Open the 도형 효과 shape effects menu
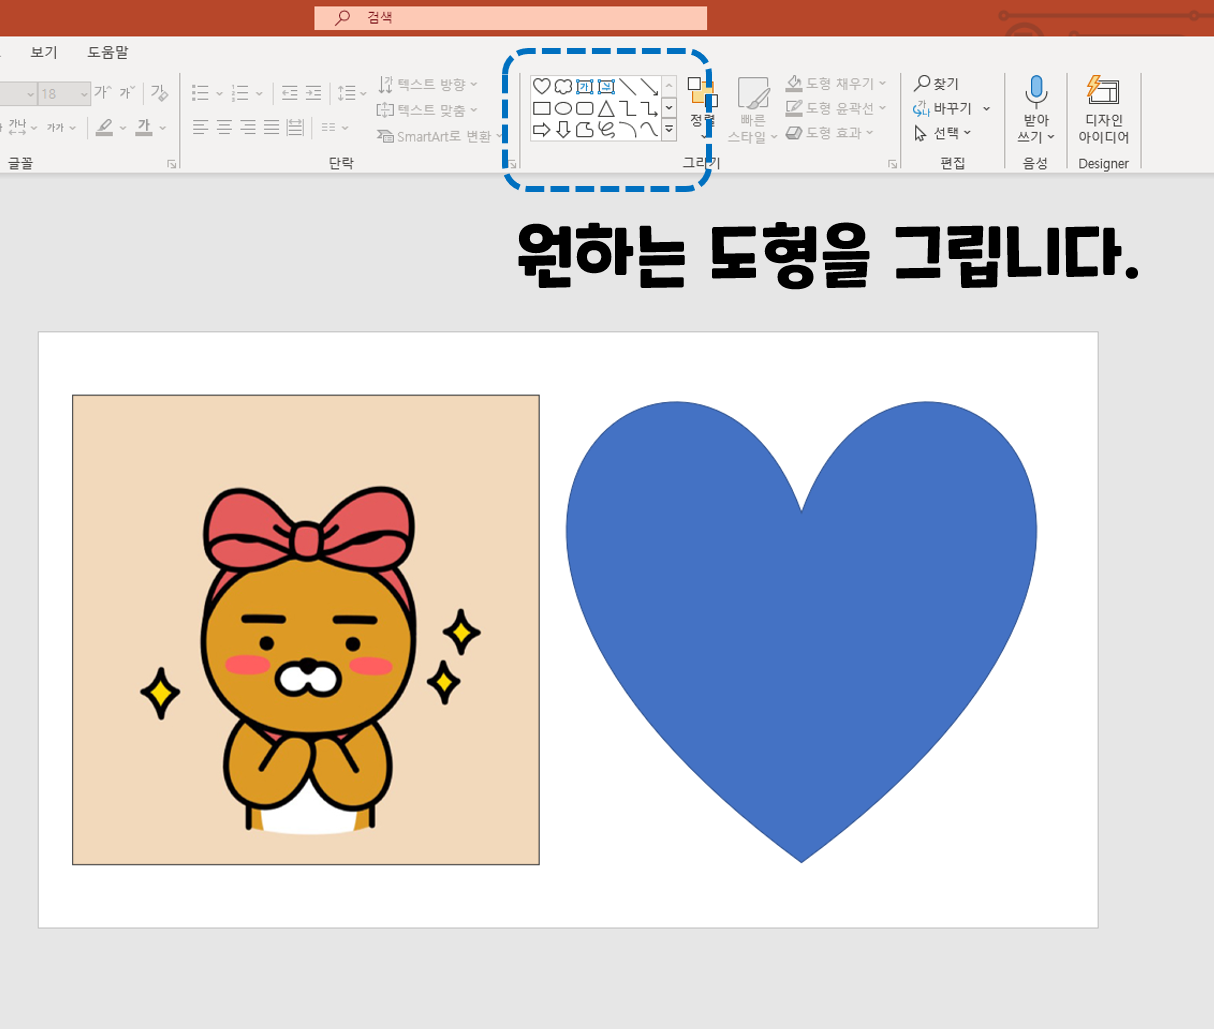 [x=830, y=132]
